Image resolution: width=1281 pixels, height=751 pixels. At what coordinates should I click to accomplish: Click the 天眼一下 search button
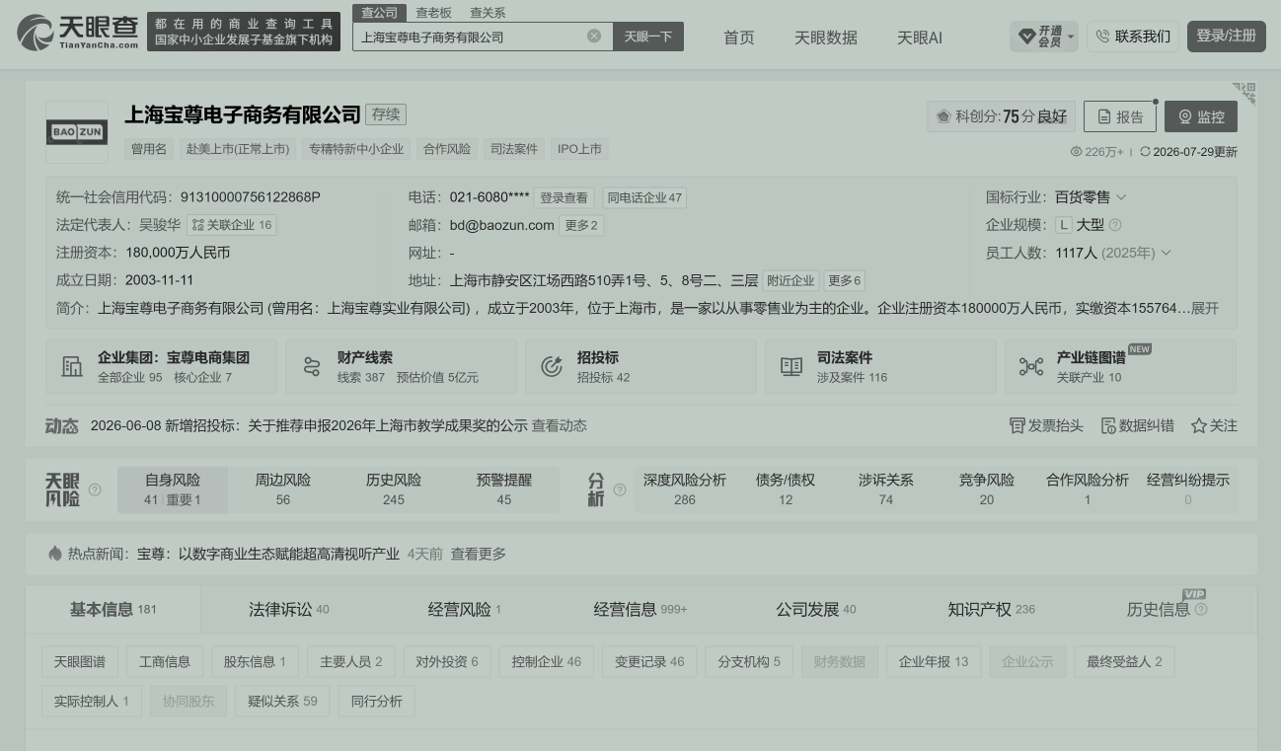(648, 36)
